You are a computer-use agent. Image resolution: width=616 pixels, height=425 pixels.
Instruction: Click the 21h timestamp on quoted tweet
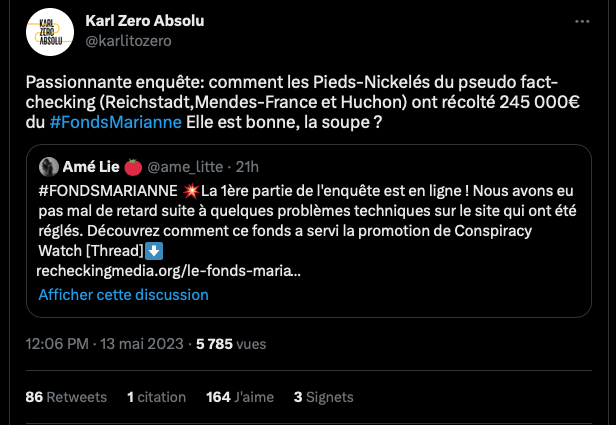pos(246,166)
